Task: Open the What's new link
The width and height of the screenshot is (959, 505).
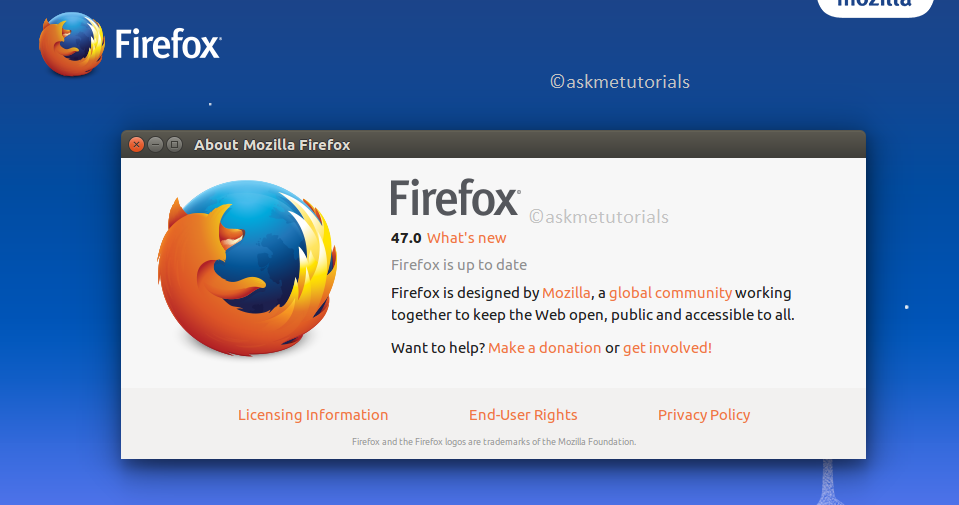Action: coord(466,238)
